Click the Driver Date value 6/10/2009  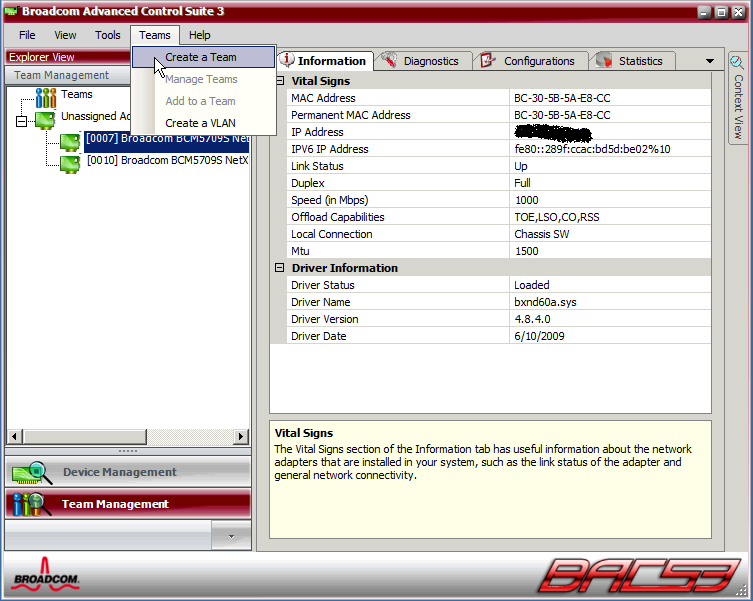539,336
